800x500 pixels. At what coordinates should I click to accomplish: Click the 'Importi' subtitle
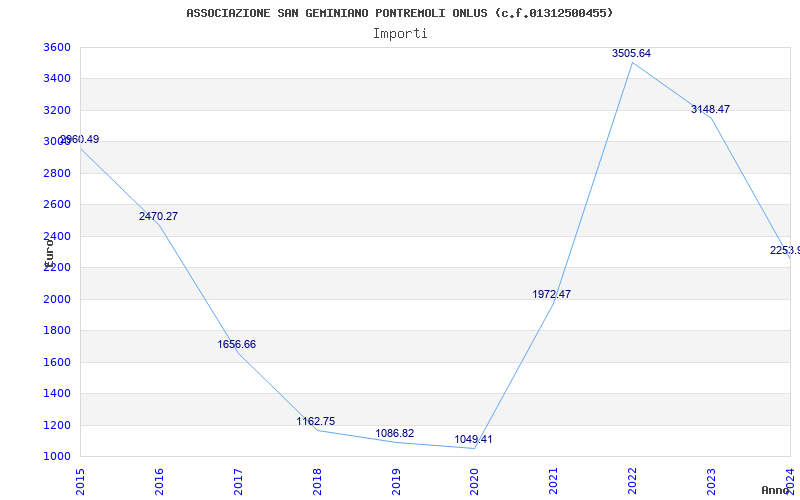pyautogui.click(x=400, y=34)
